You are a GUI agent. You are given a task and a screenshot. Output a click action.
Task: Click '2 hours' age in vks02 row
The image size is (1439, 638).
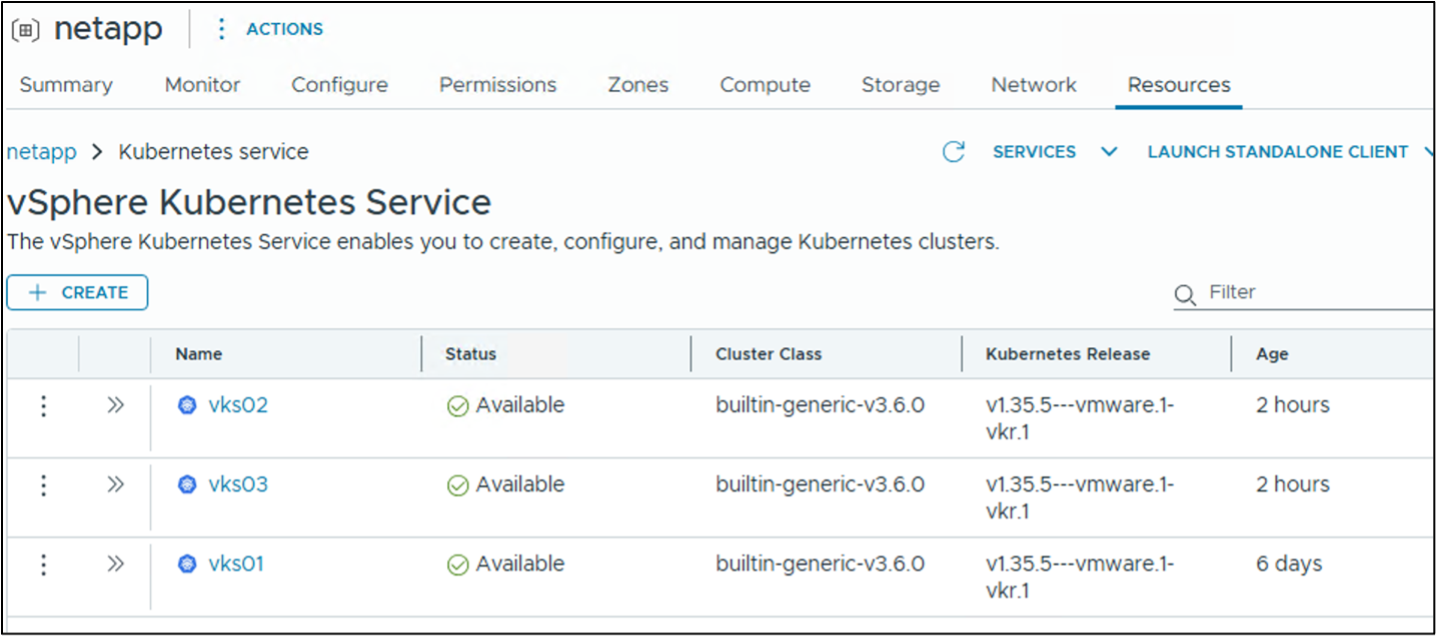point(1293,406)
